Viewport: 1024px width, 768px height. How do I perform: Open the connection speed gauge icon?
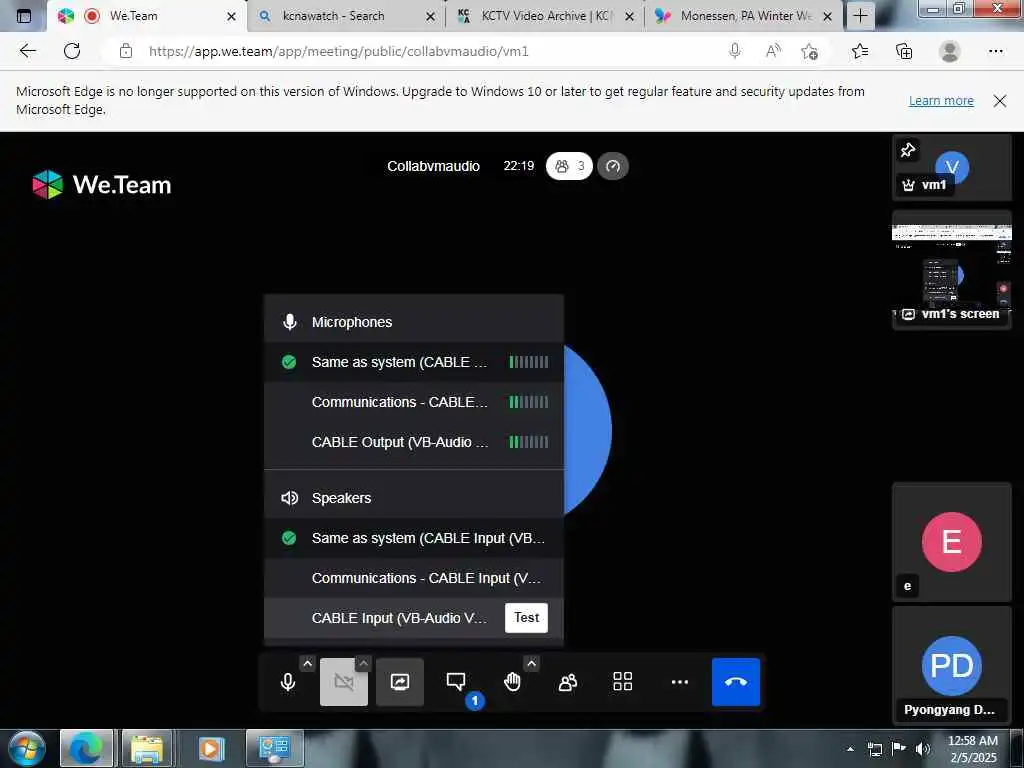(x=613, y=166)
